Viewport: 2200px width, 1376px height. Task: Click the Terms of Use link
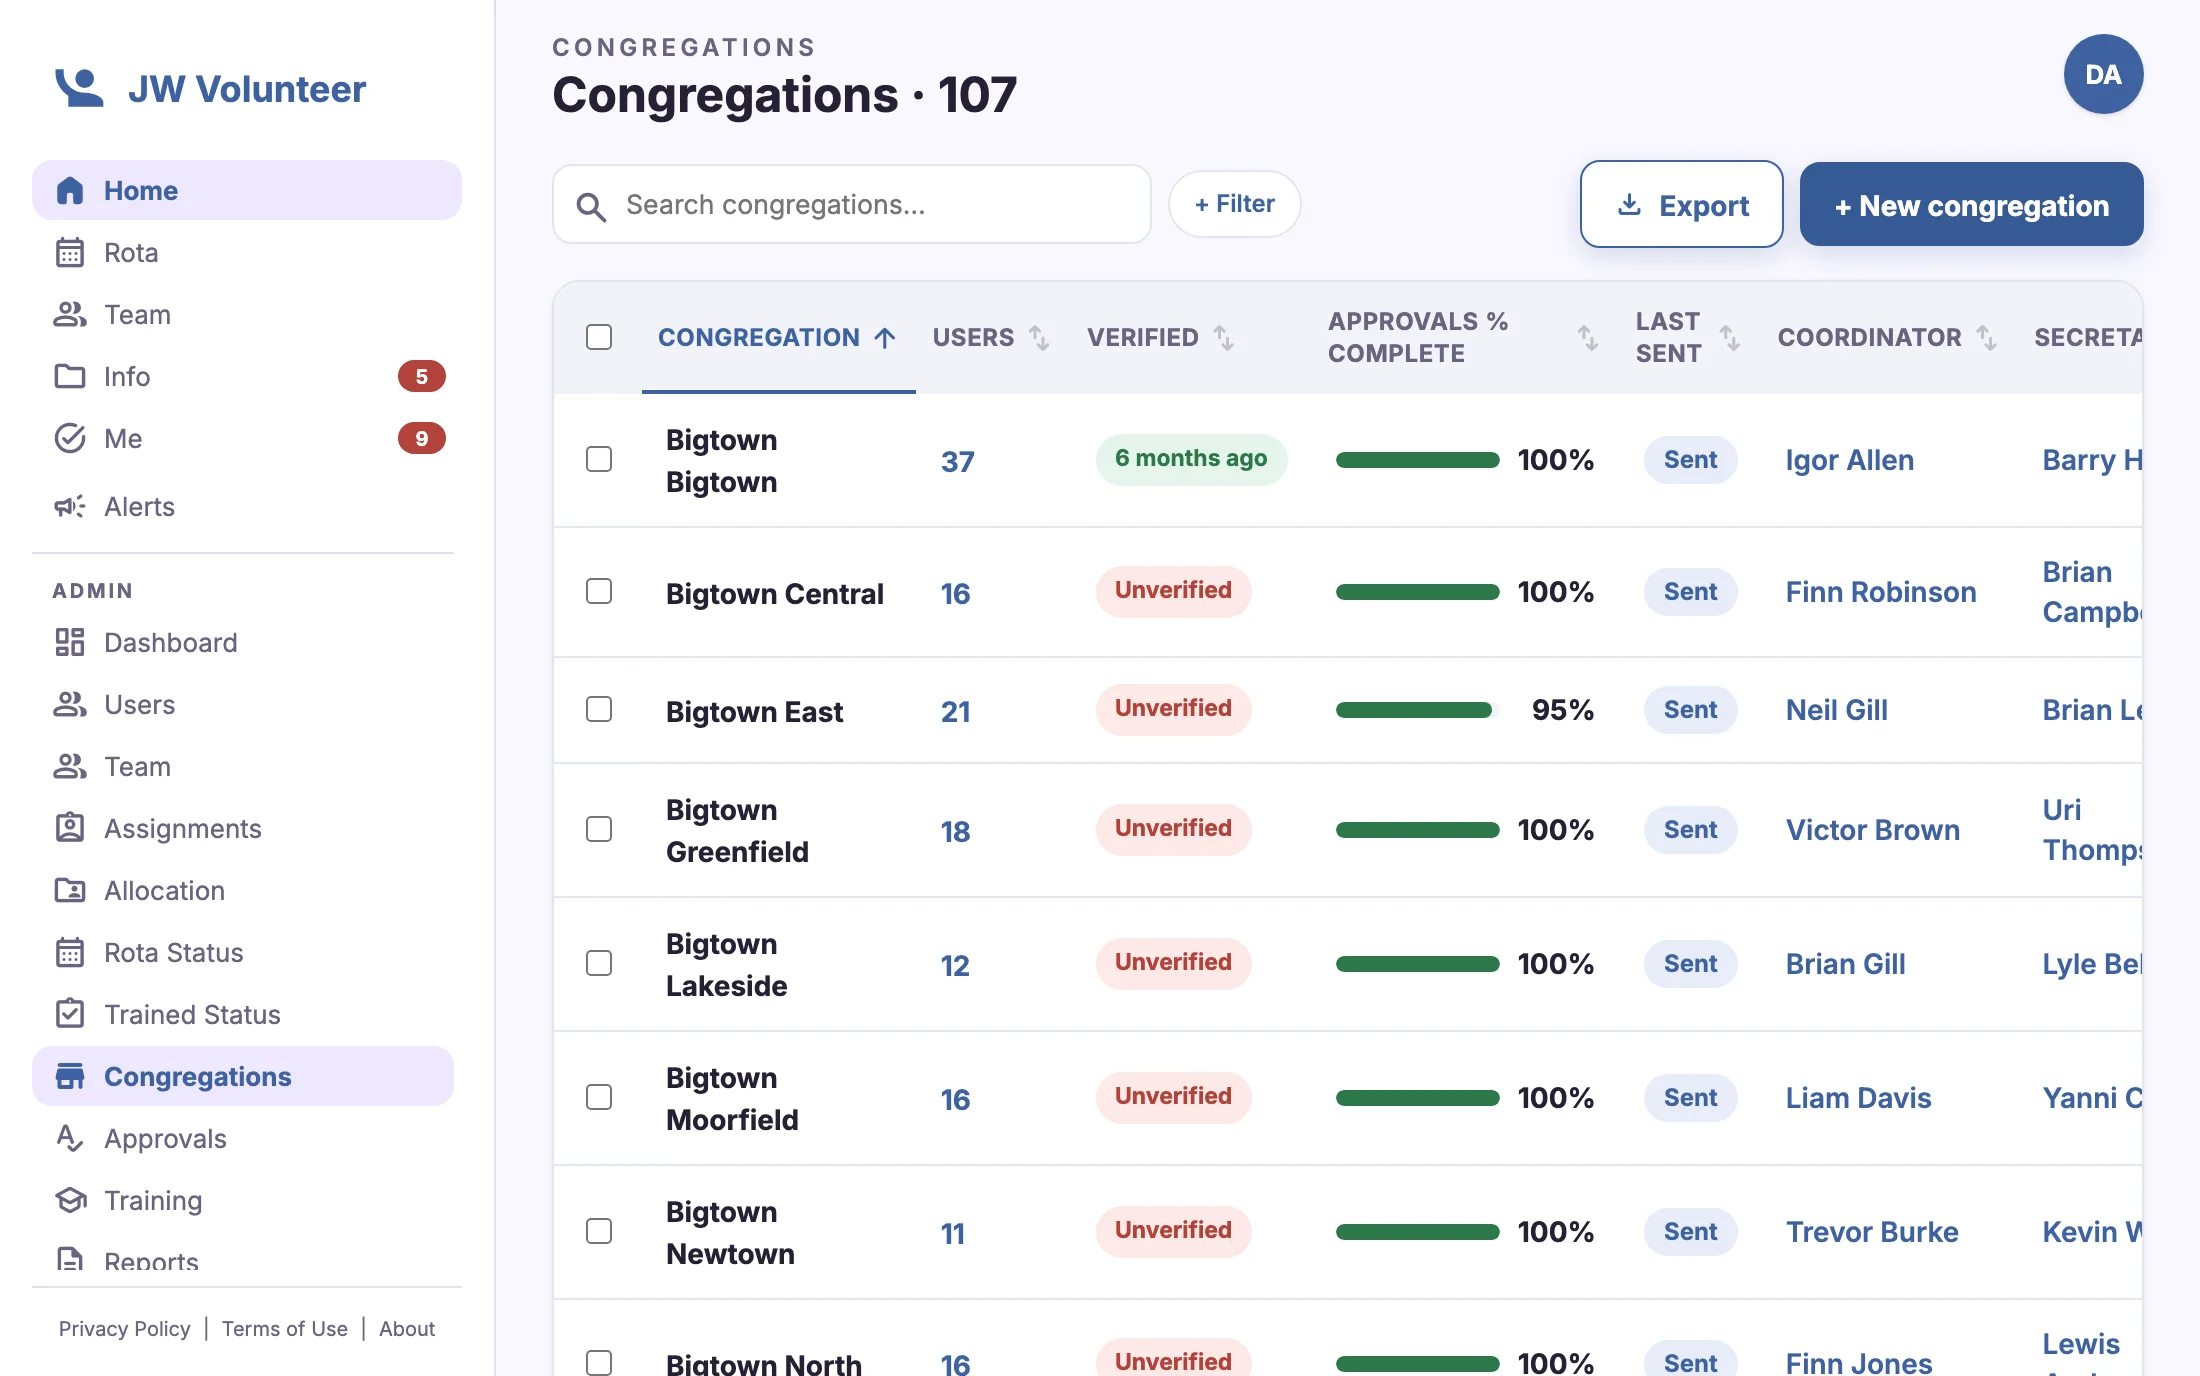tap(285, 1328)
